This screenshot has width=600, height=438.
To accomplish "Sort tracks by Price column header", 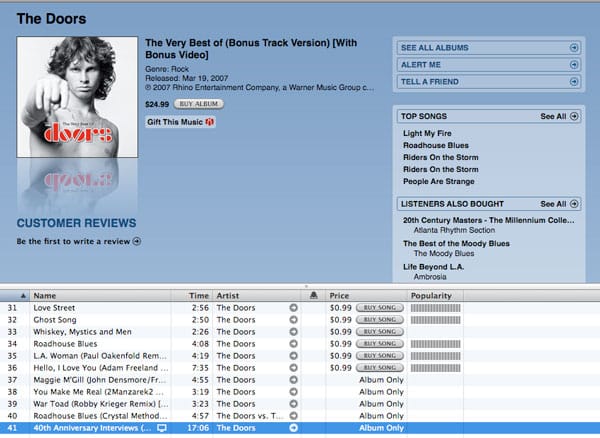I will (x=366, y=296).
